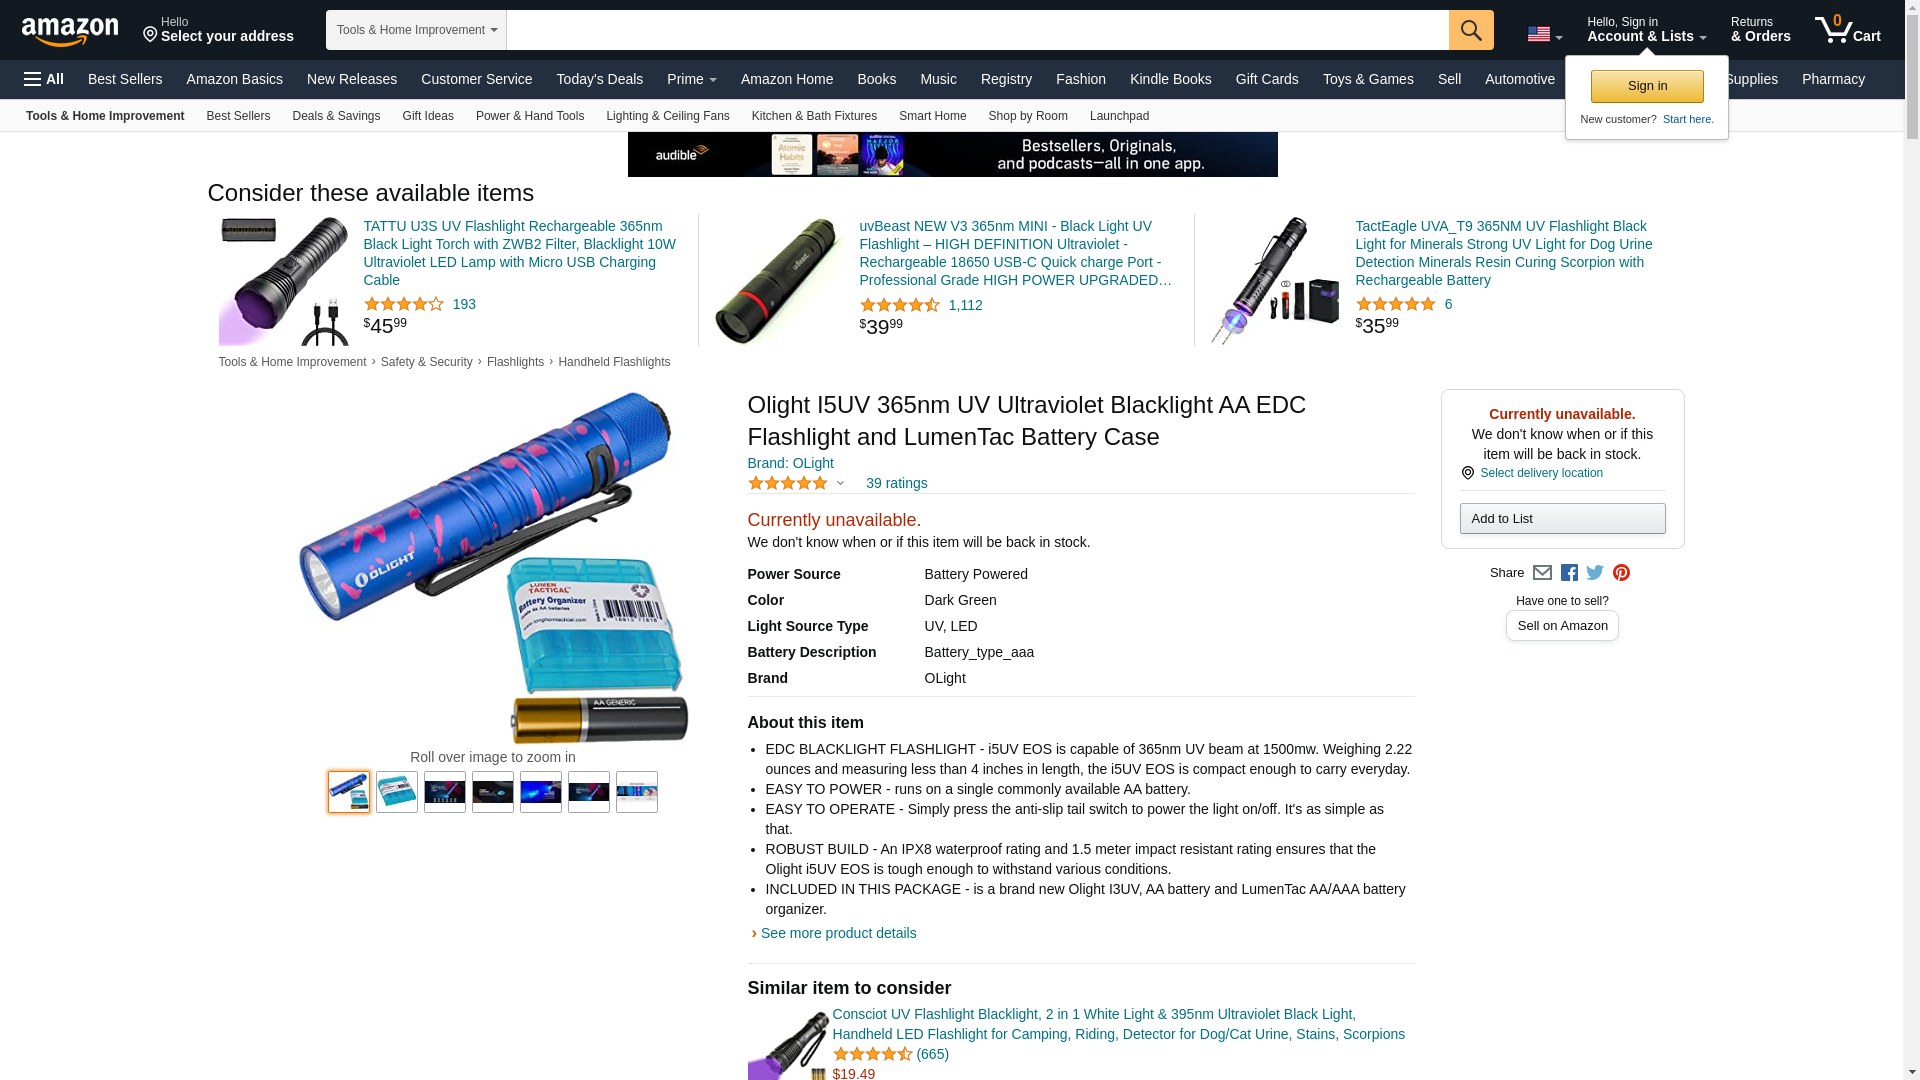1920x1080 pixels.
Task: Share on Pinterest icon
Action: pos(1621,573)
